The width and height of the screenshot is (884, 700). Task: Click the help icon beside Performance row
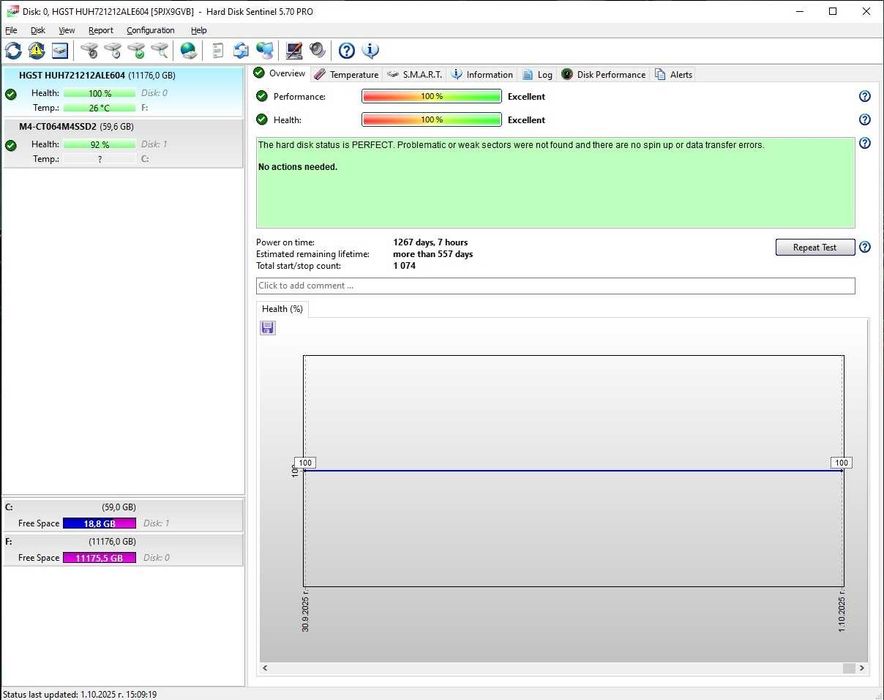coord(864,96)
